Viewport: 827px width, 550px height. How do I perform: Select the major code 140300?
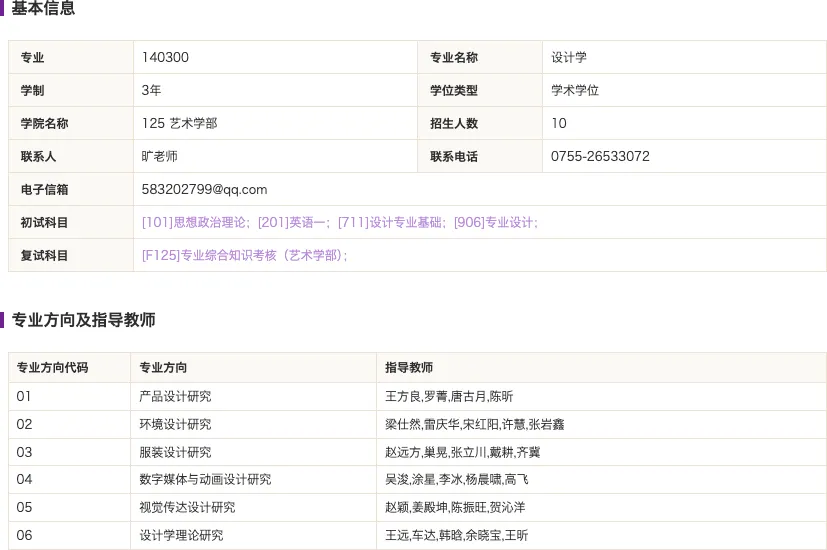(165, 57)
